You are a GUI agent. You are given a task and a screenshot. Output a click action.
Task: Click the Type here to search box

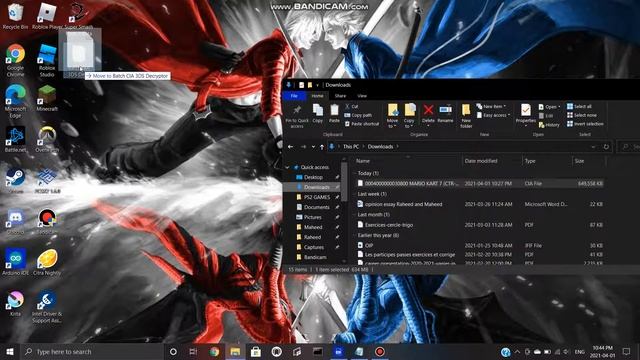click(x=92, y=351)
